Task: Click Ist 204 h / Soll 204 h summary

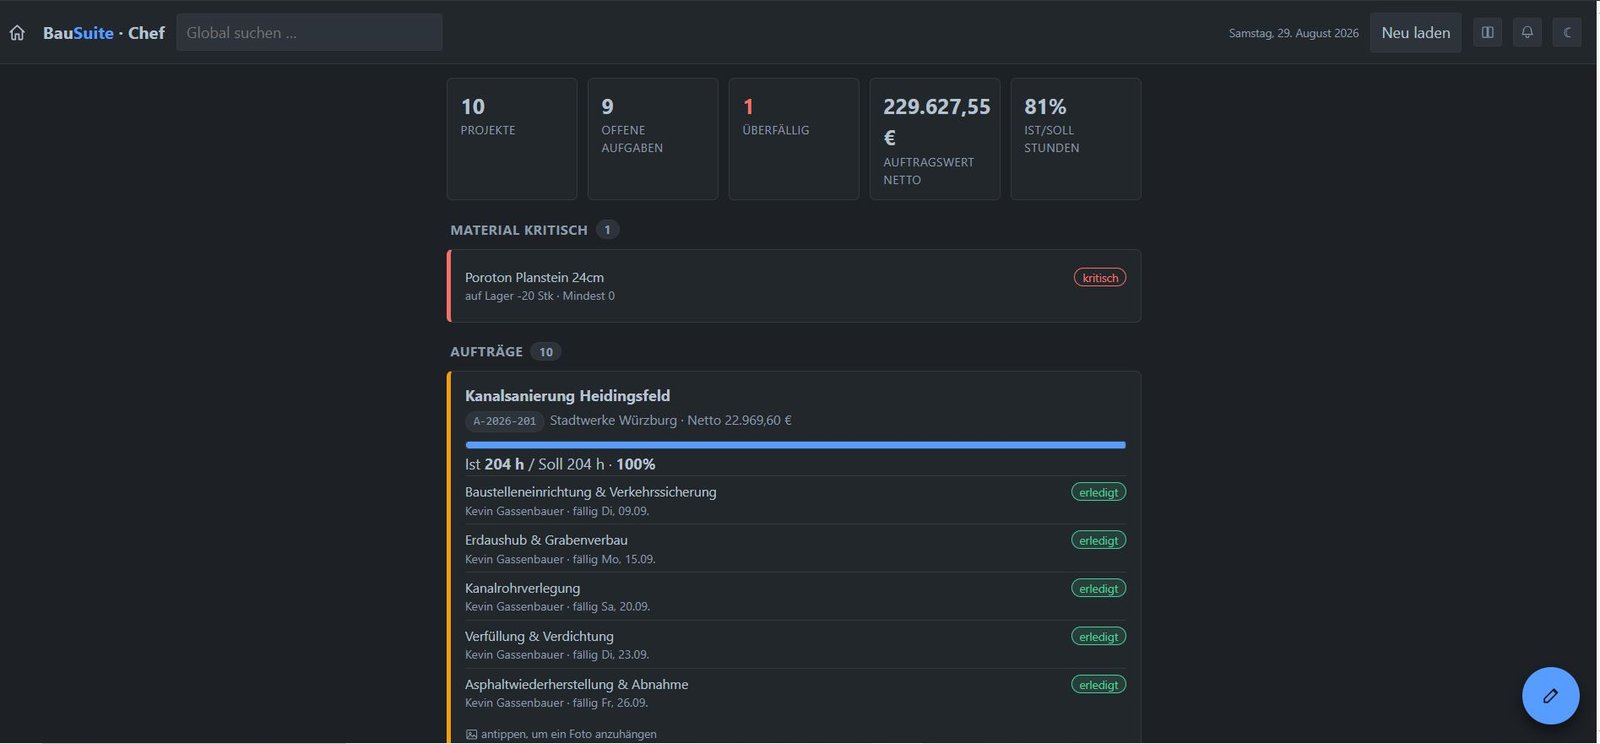Action: (x=560, y=464)
